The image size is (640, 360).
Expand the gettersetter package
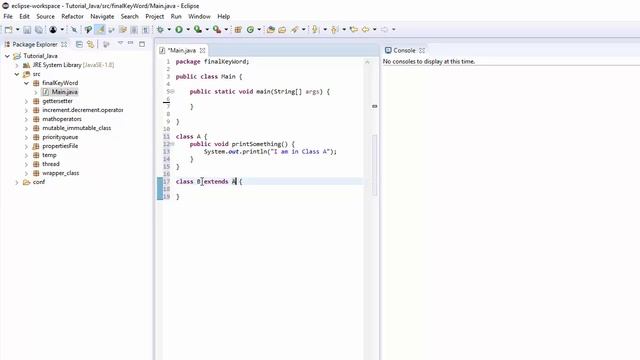tap(26, 101)
